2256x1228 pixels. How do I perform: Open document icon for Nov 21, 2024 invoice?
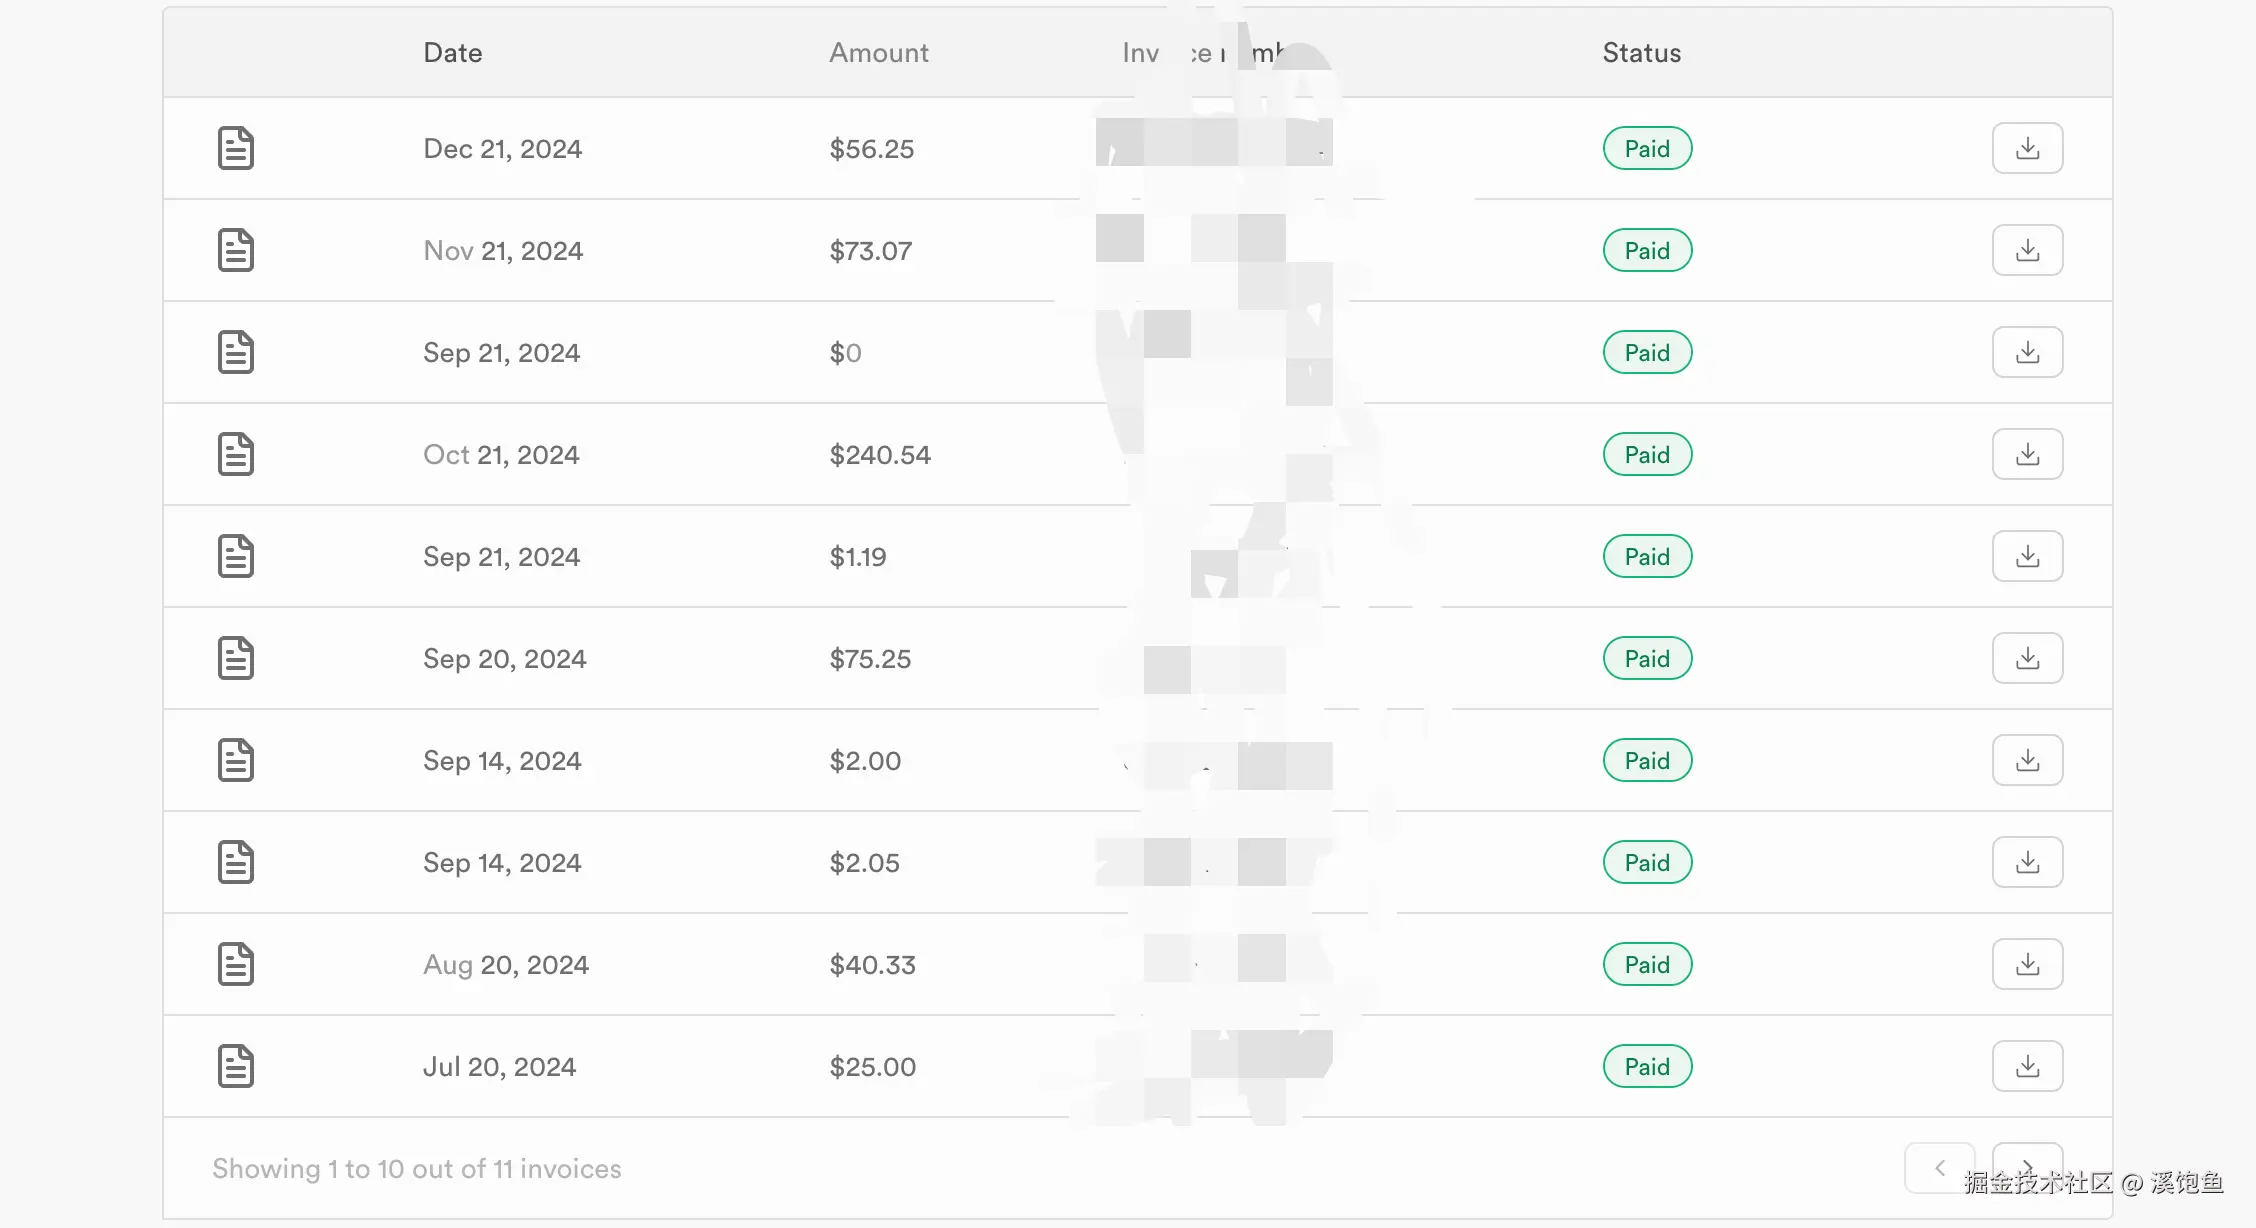click(236, 250)
